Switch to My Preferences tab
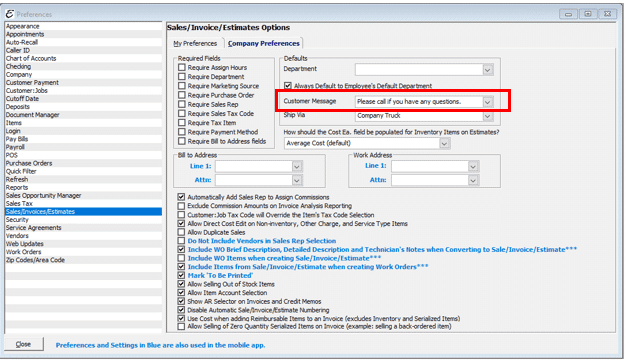The width and height of the screenshot is (626, 361). click(195, 44)
